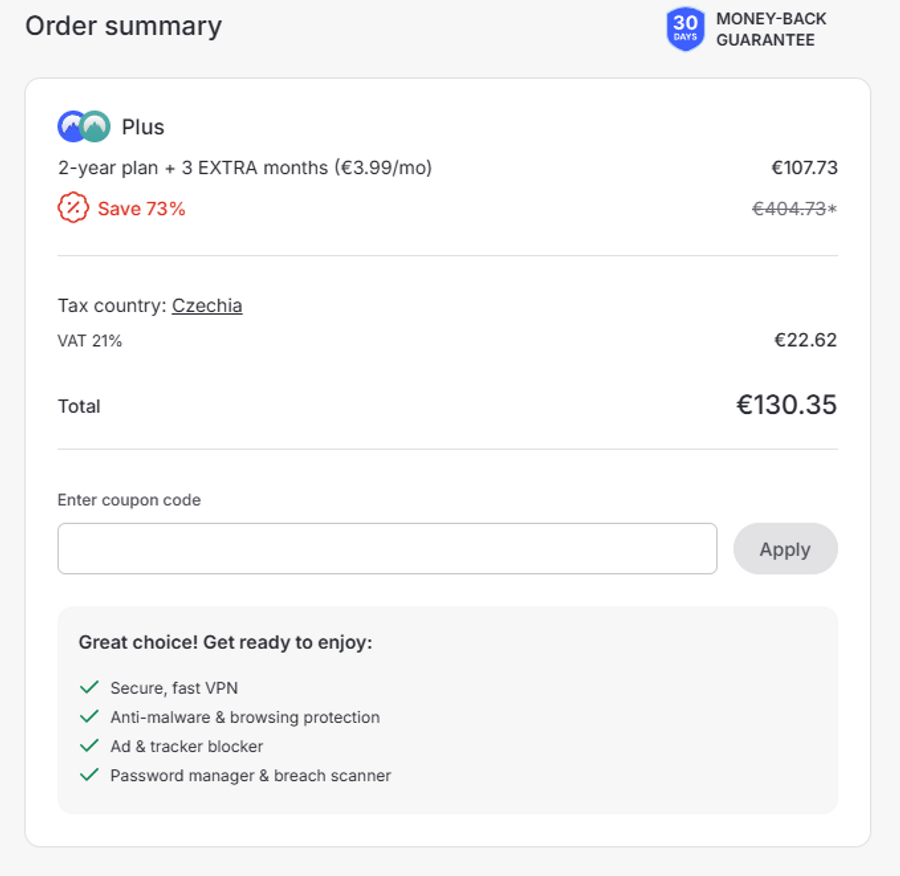Click the Plus plan logo icon
Viewport: 900px width, 876px height.
tap(84, 127)
